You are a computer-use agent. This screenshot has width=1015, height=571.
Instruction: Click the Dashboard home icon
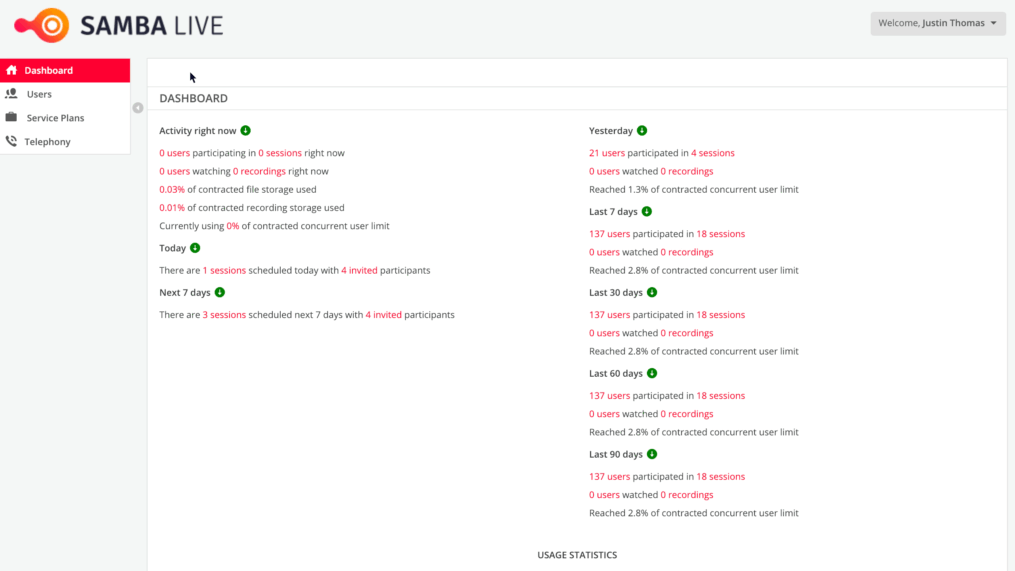click(12, 70)
